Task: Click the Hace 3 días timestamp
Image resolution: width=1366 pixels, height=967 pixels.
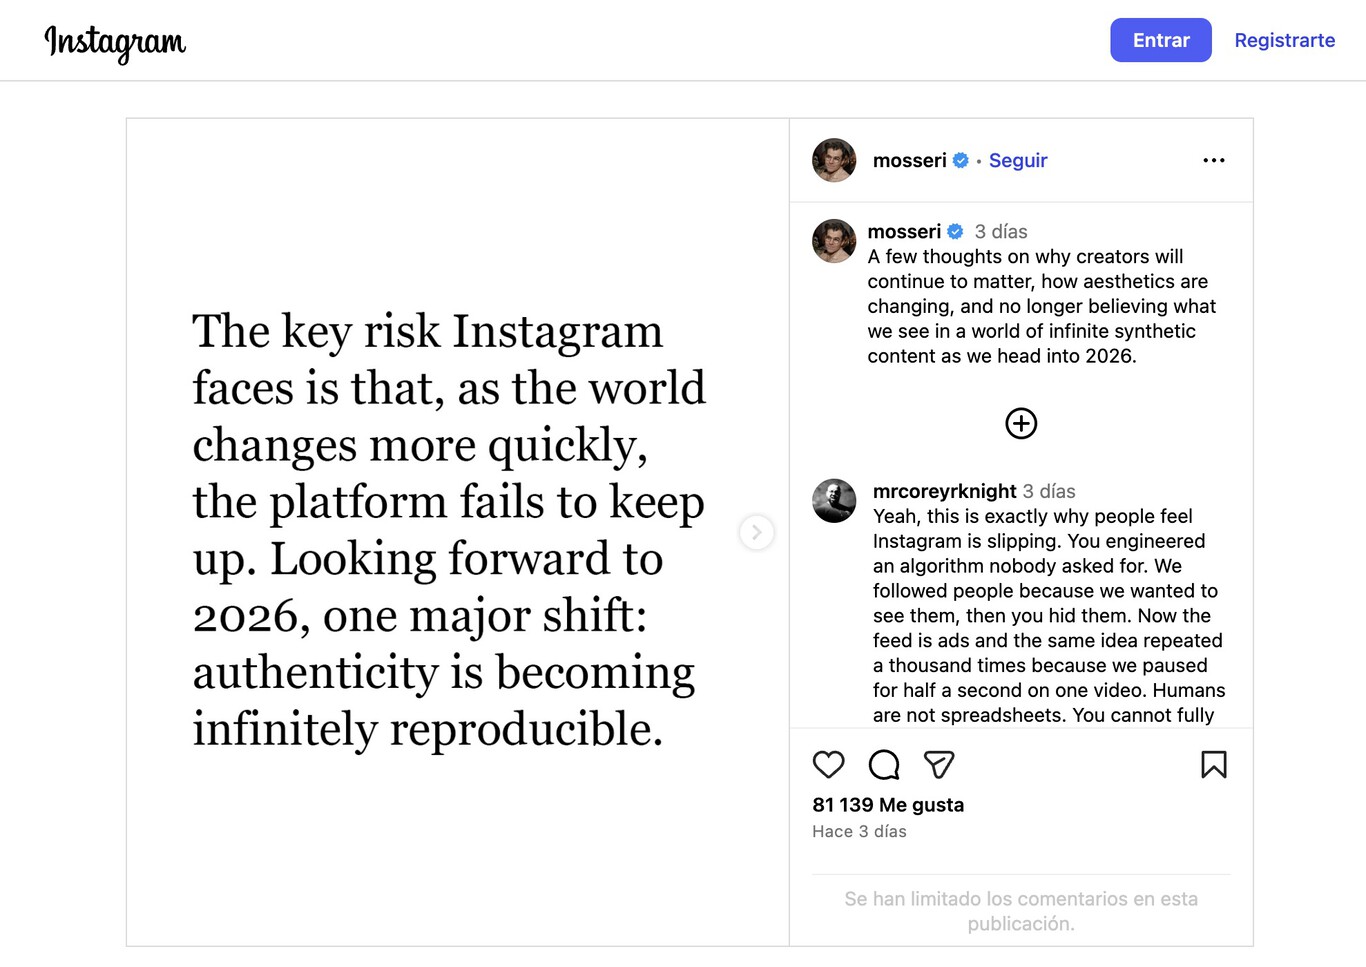Action: (859, 831)
